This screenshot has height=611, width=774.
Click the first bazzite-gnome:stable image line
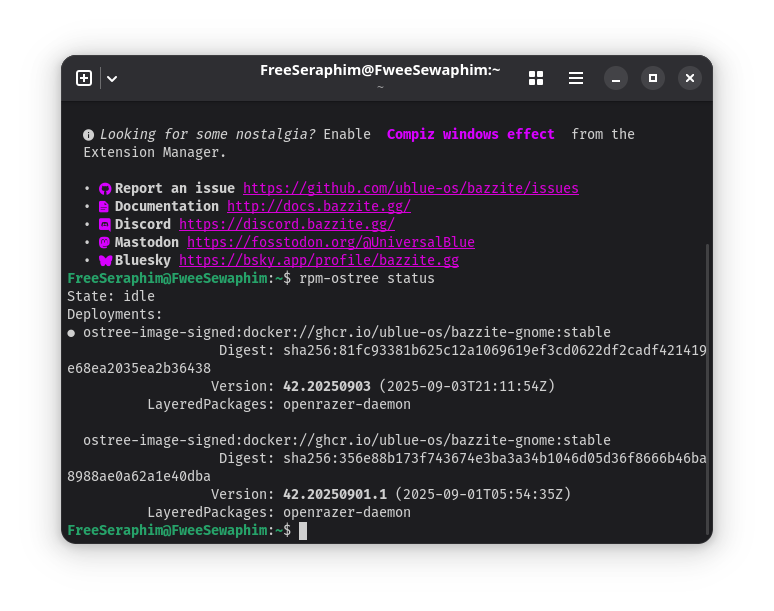pyautogui.click(x=347, y=333)
